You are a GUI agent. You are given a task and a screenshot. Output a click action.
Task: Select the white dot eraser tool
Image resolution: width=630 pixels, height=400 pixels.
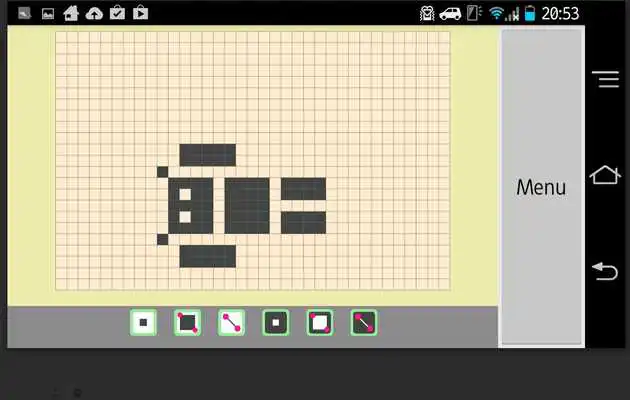276,323
